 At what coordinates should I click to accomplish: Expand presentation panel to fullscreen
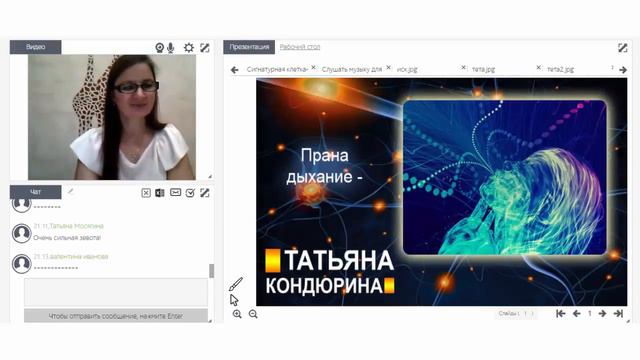click(x=622, y=48)
